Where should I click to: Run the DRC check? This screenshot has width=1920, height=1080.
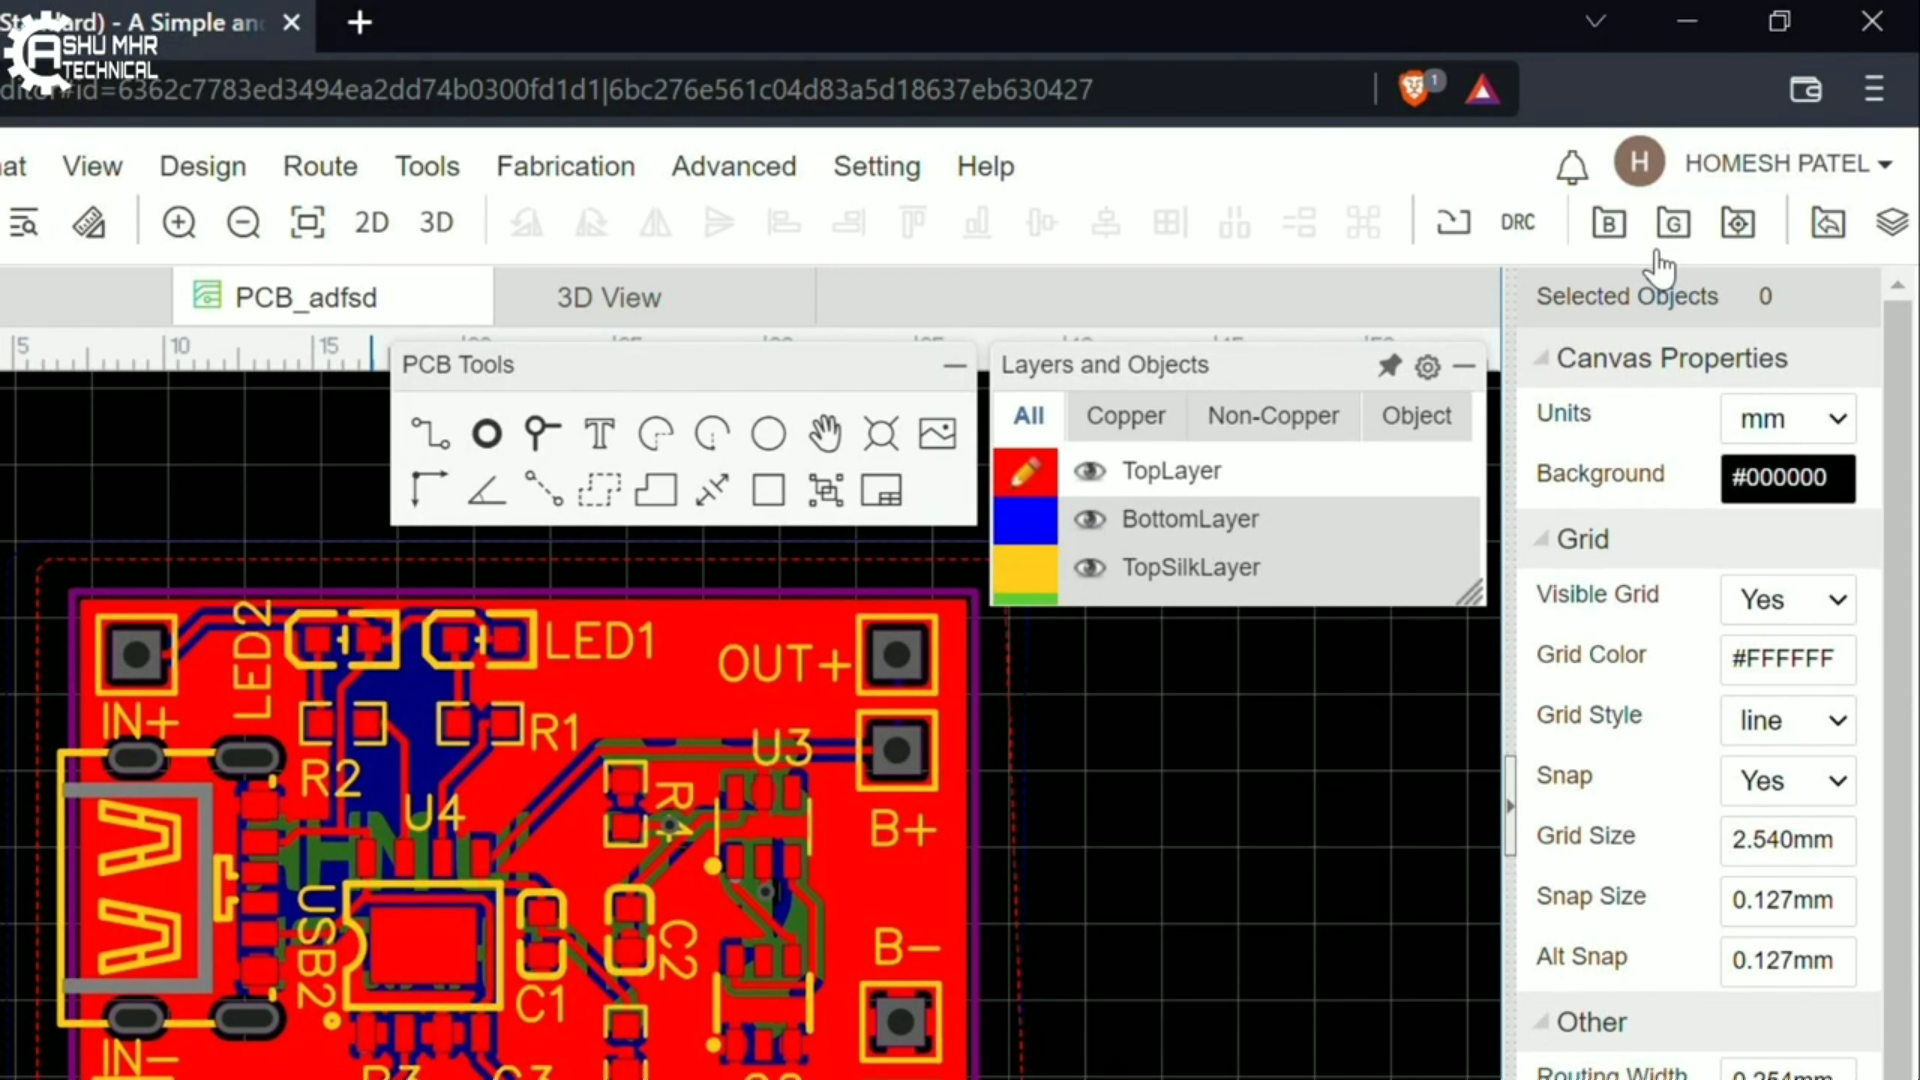click(1518, 222)
